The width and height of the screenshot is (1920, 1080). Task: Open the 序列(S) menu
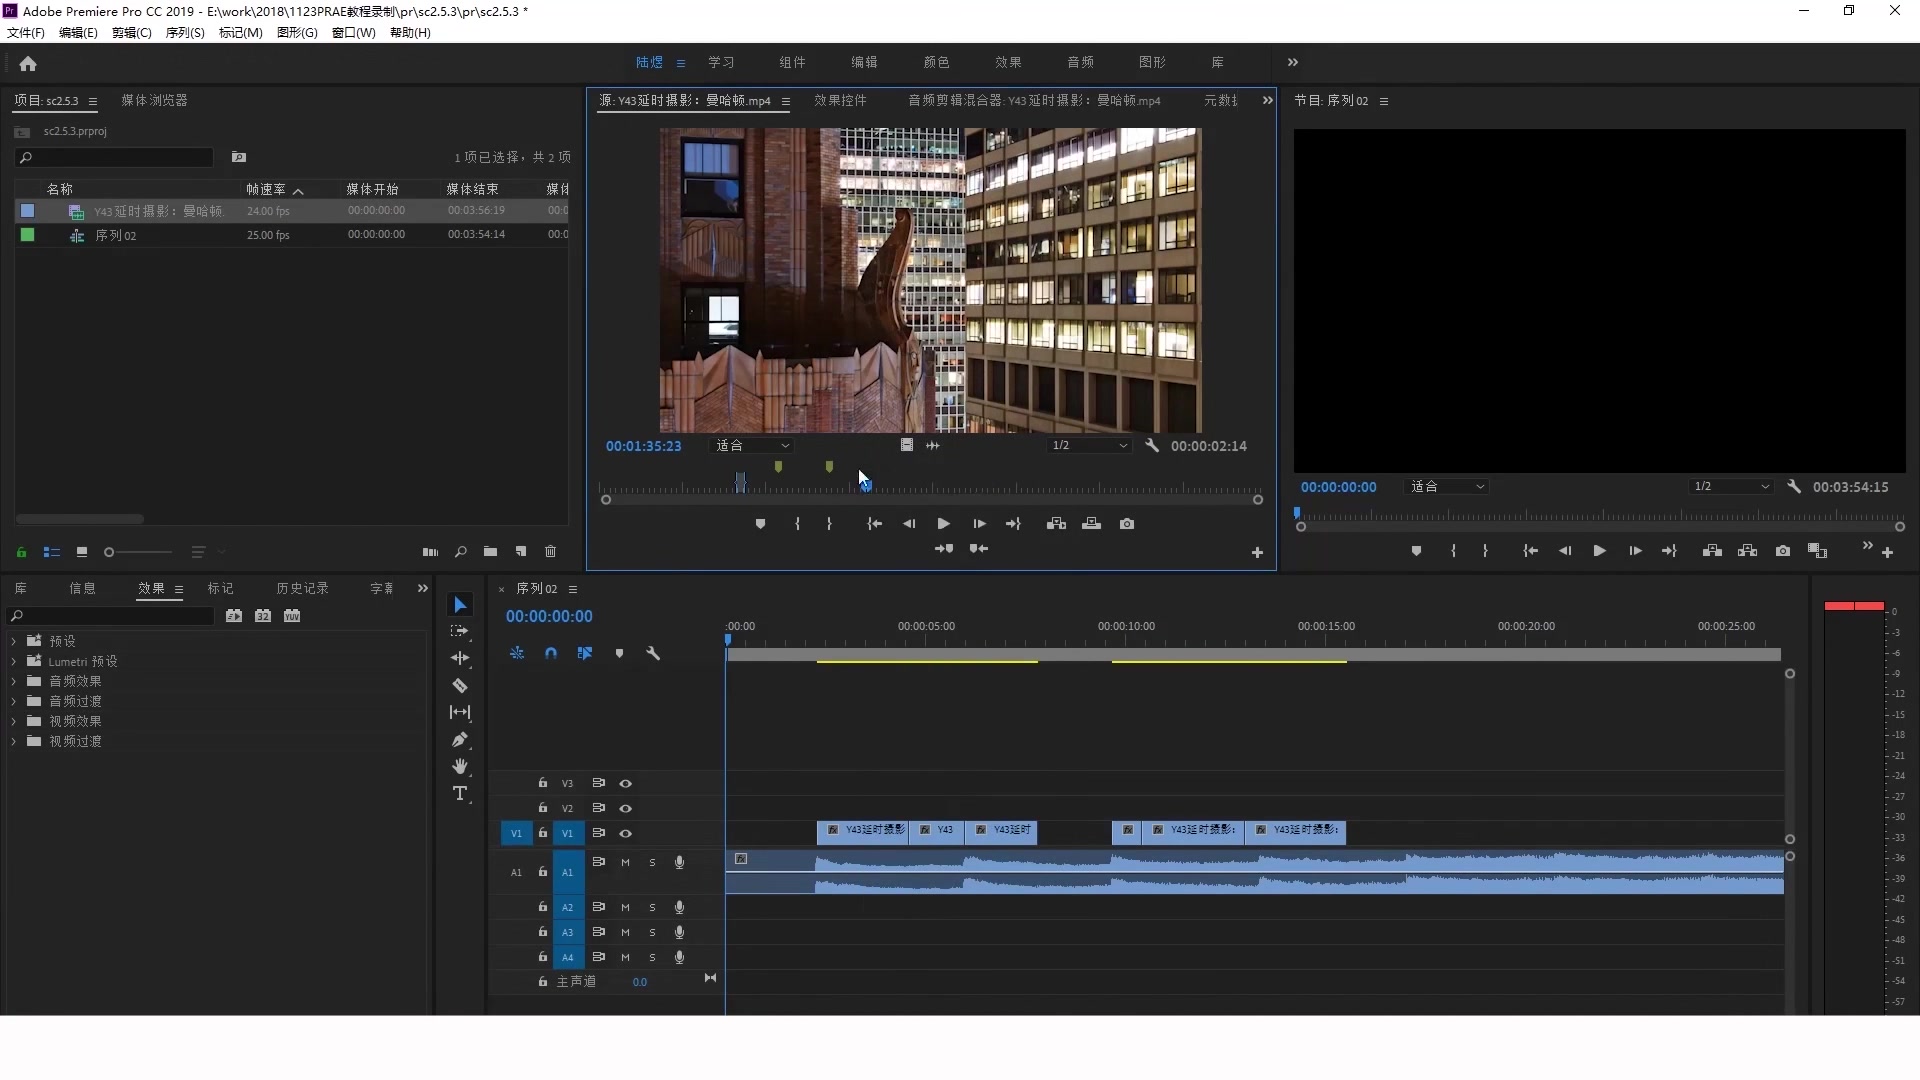point(185,33)
